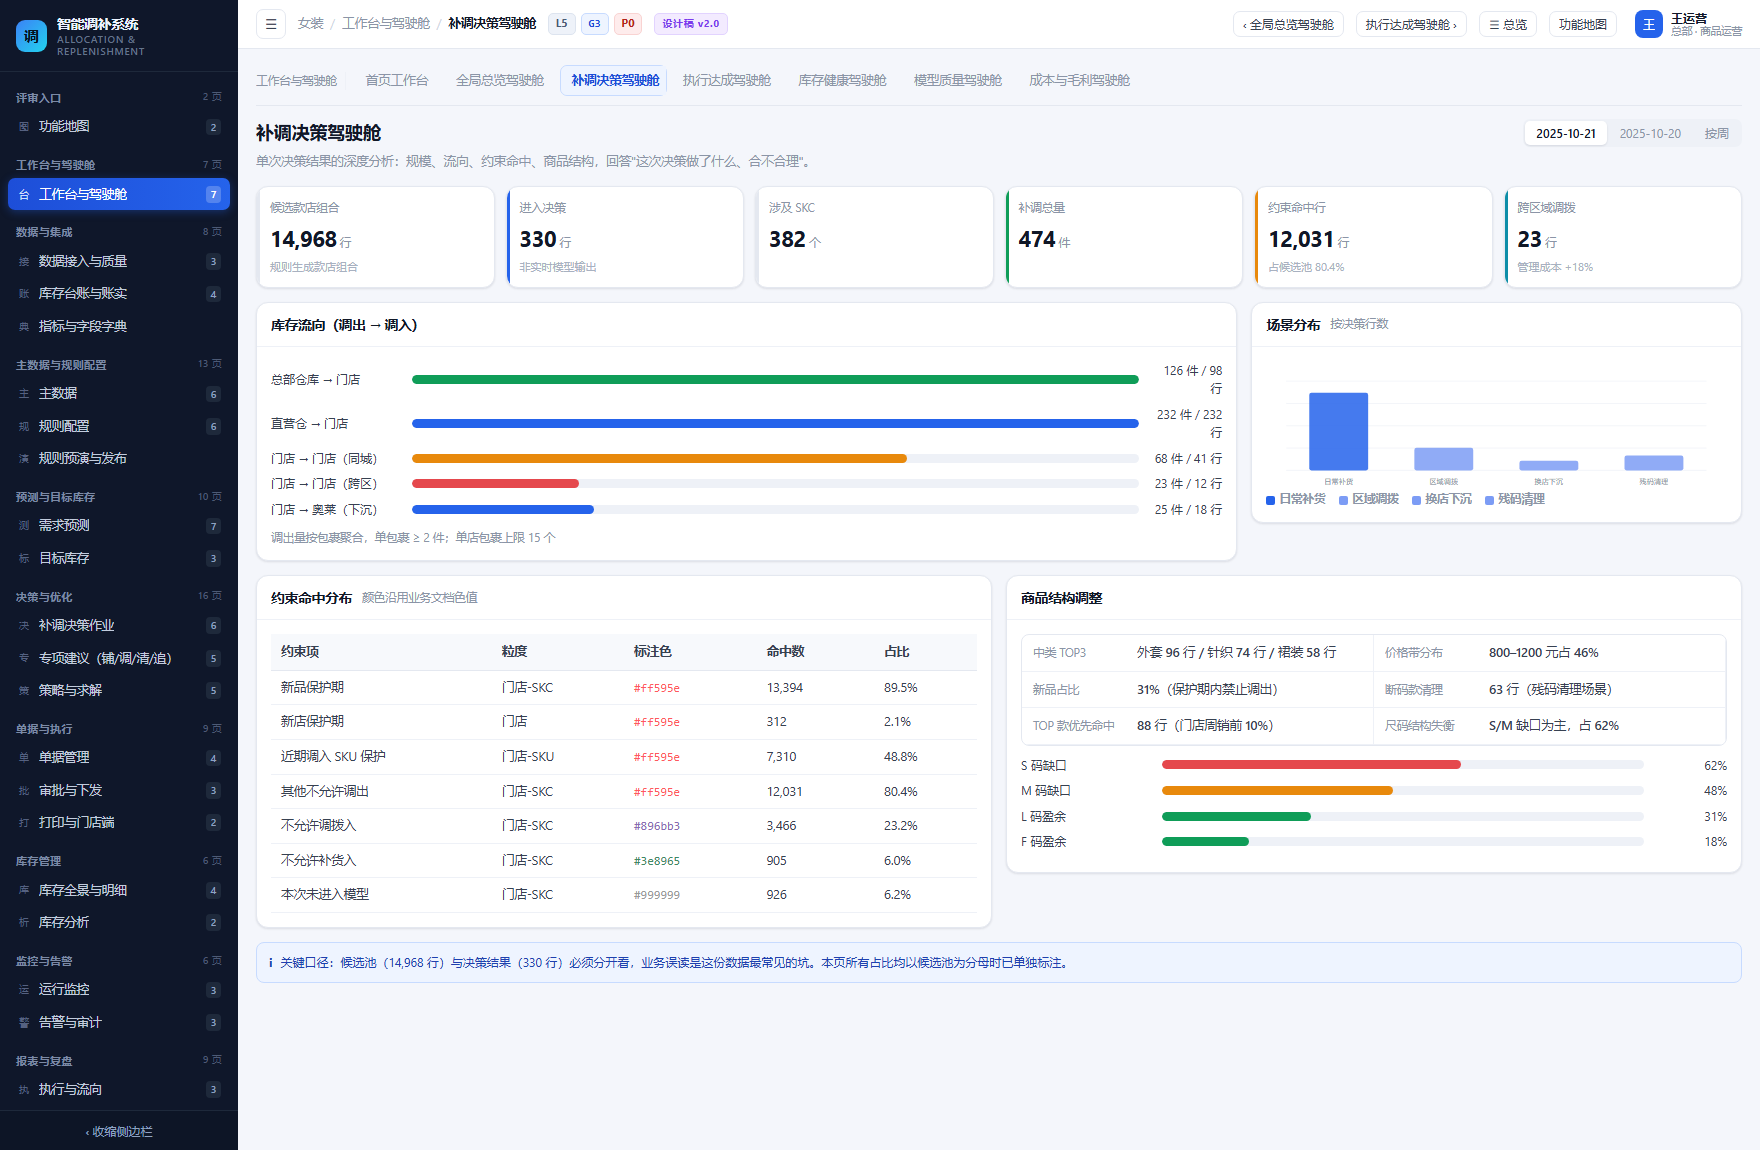1760x1150 pixels.
Task: Click the hamburger menu icon in header
Action: pyautogui.click(x=271, y=24)
